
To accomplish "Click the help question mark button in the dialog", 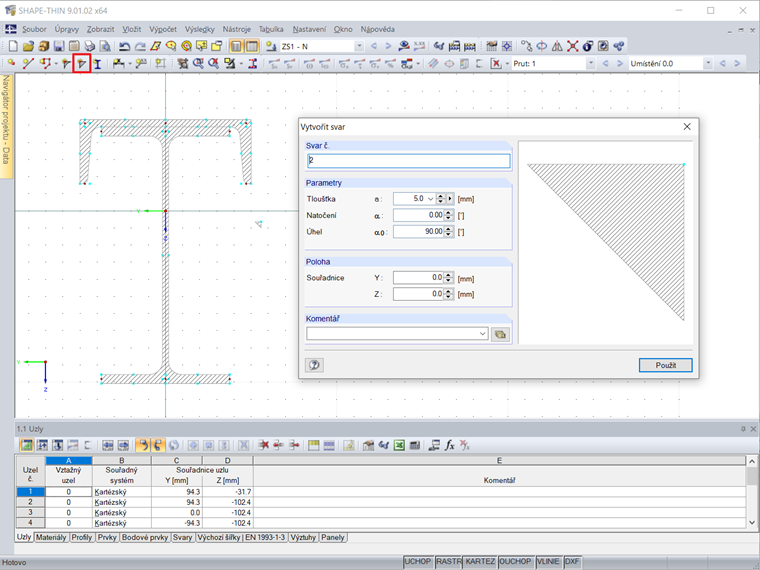I will (x=315, y=365).
